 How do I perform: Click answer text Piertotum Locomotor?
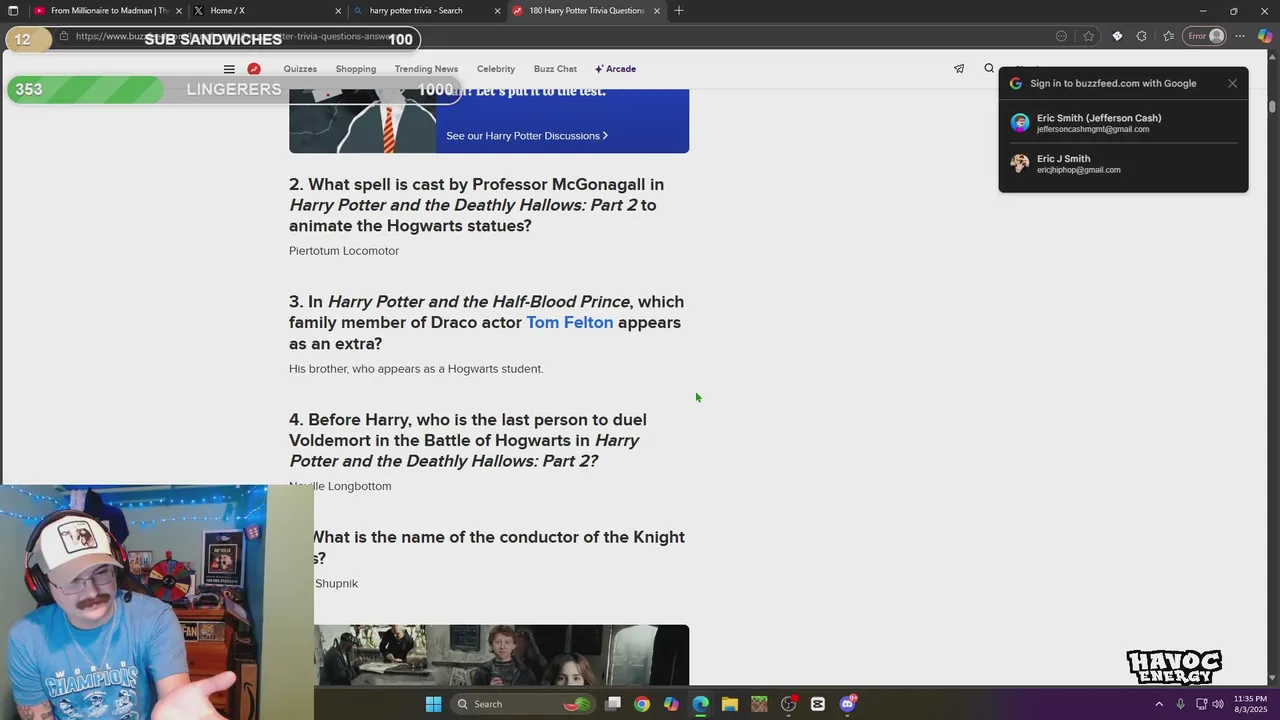[344, 251]
